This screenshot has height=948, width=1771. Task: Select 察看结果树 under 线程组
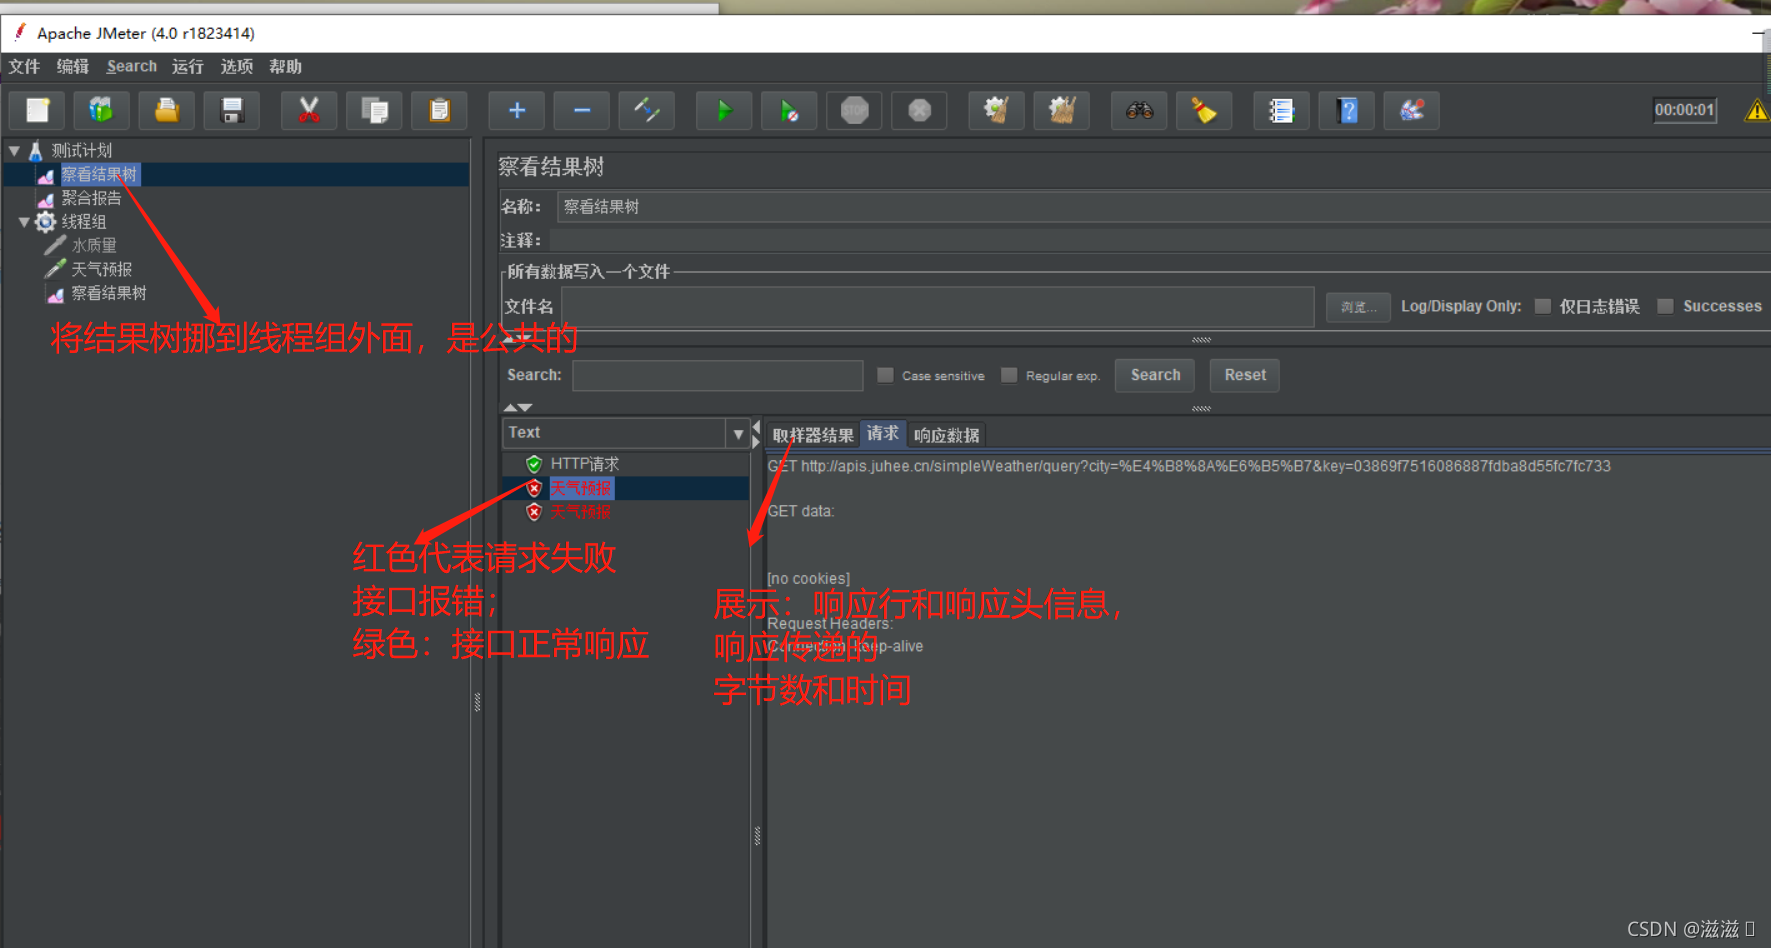(109, 293)
